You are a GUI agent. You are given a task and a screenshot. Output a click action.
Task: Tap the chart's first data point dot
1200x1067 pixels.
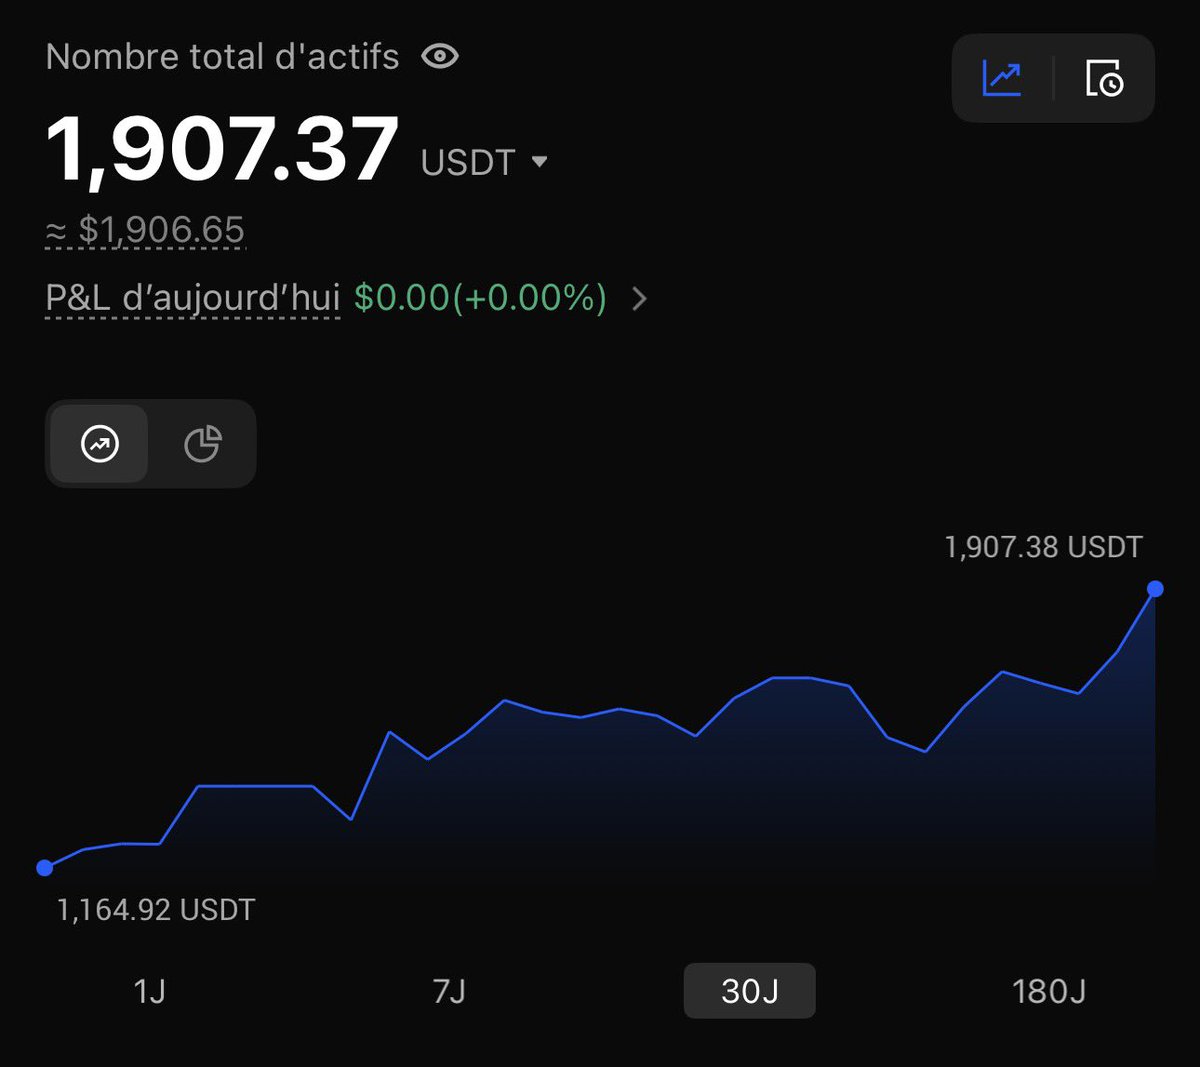pos(44,868)
